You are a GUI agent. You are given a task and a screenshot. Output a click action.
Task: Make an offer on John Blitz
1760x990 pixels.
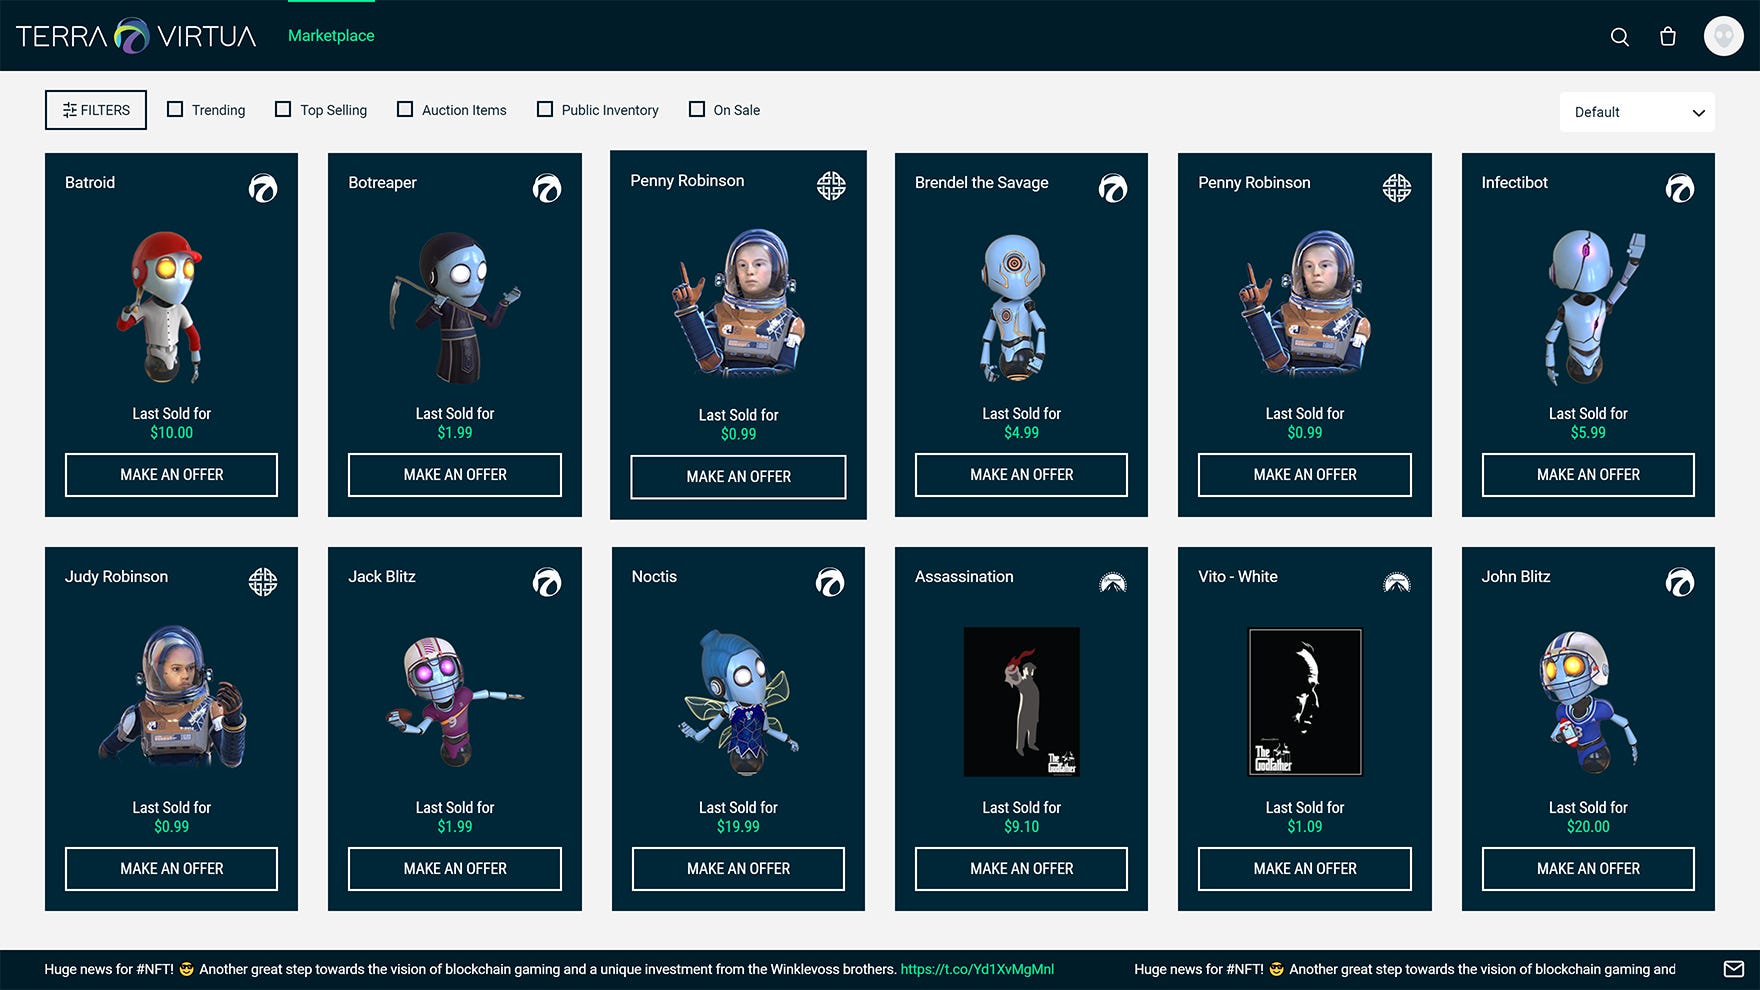point(1588,869)
